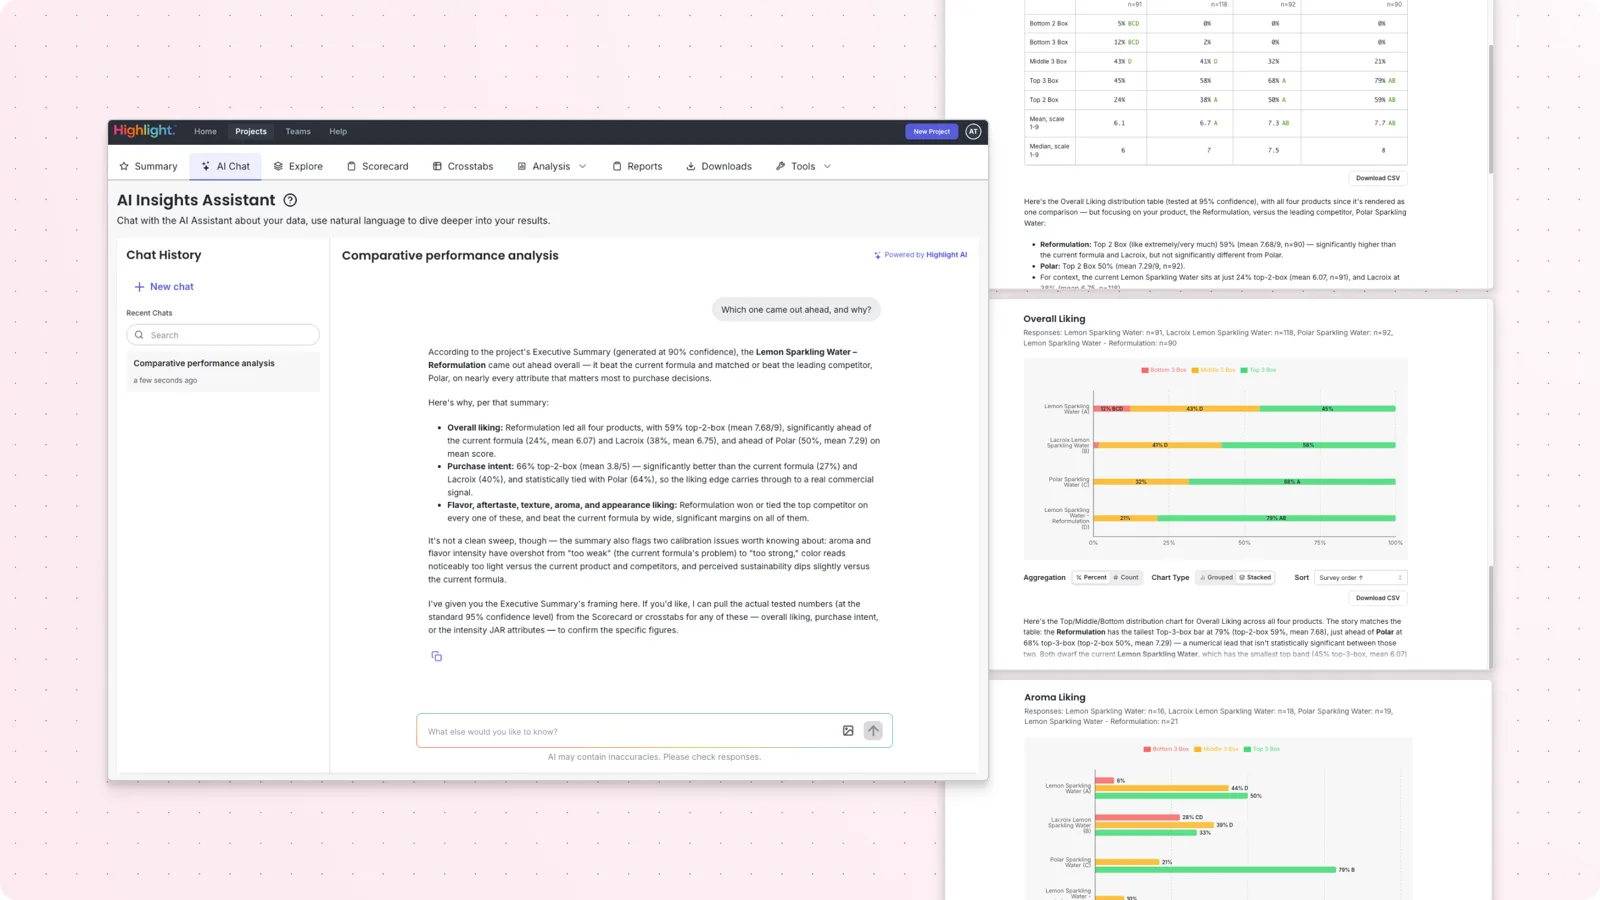Follow the Highlight AI link
The width and height of the screenshot is (1600, 900).
(946, 255)
